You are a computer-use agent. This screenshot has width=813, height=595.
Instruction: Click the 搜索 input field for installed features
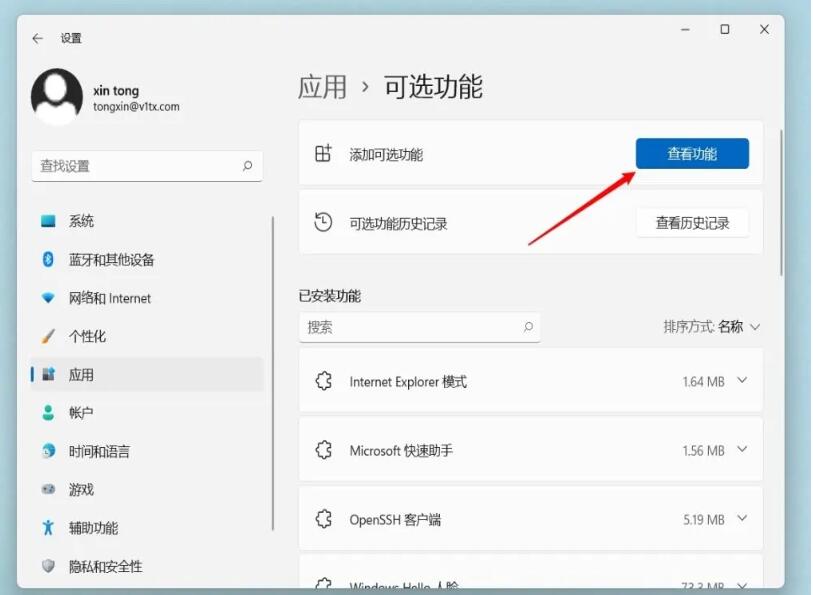tap(420, 327)
